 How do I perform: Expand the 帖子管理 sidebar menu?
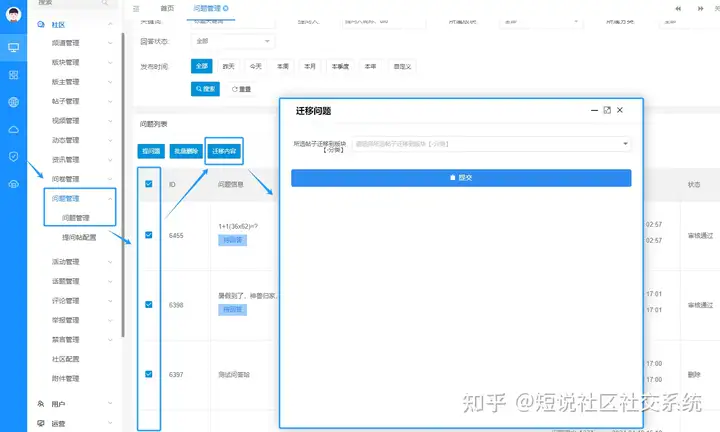(81, 101)
